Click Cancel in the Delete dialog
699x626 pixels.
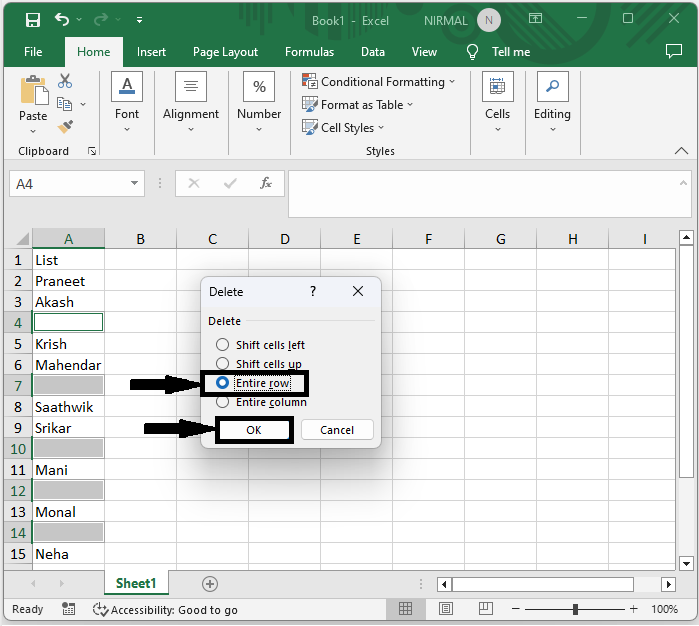point(337,430)
